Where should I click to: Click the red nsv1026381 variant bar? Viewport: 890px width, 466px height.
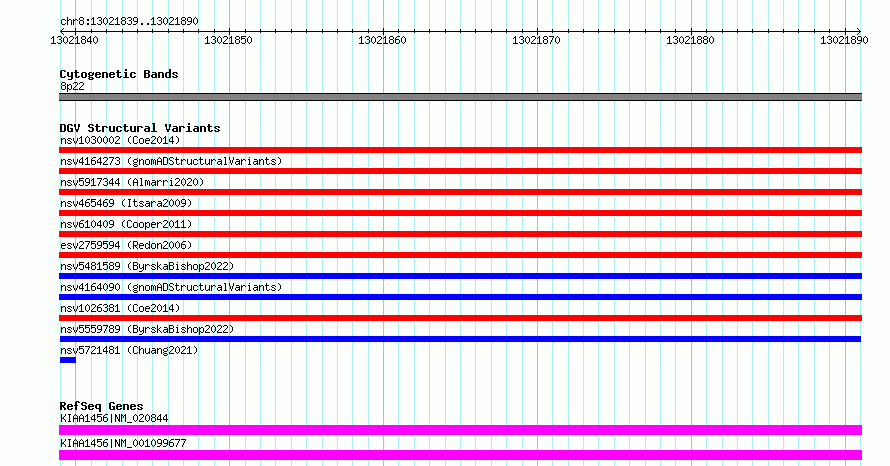[x=460, y=318]
